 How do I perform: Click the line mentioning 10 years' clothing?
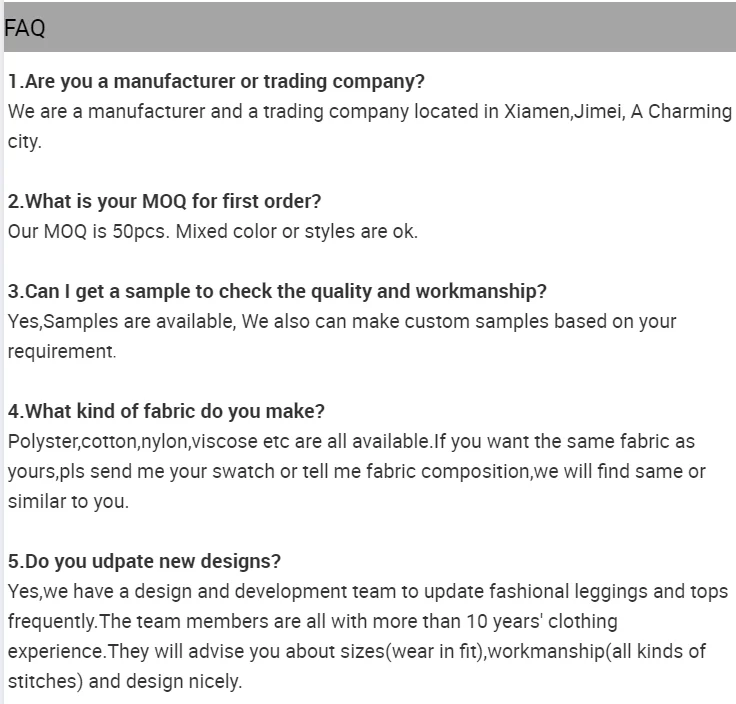click(x=312, y=621)
